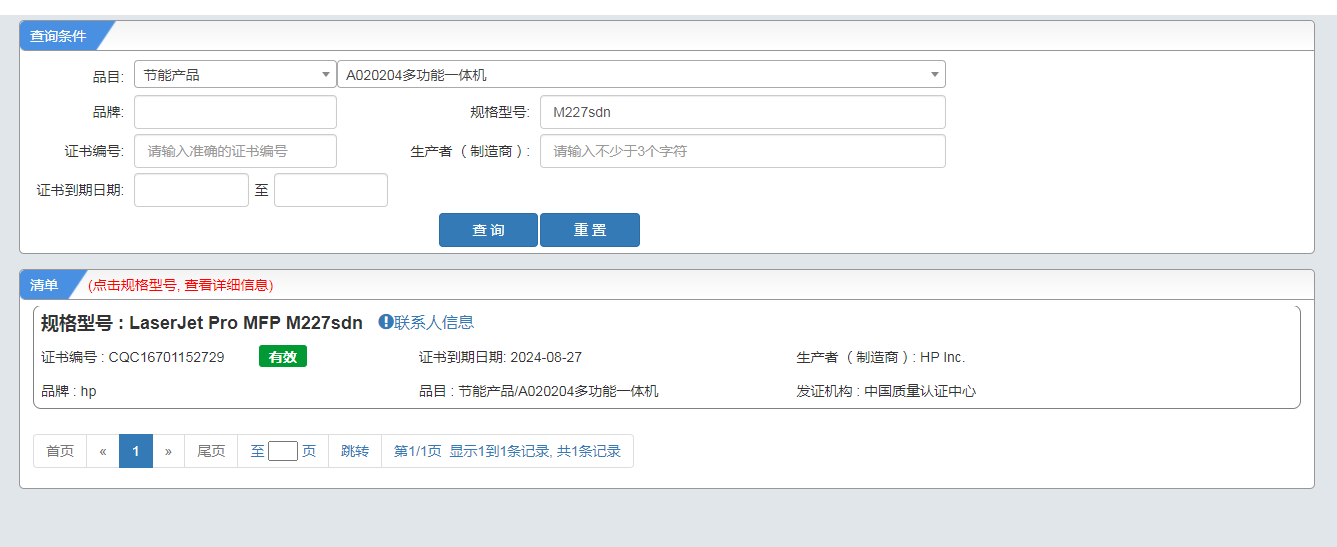Click the green 有效 status badge
Screen dimensions: 1337x547
[283, 357]
